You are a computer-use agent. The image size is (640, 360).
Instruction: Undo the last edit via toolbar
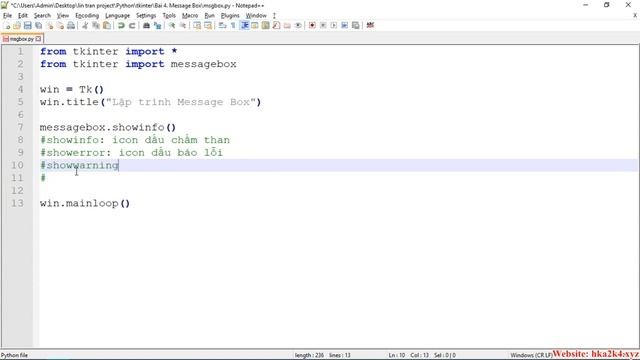click(x=121, y=25)
